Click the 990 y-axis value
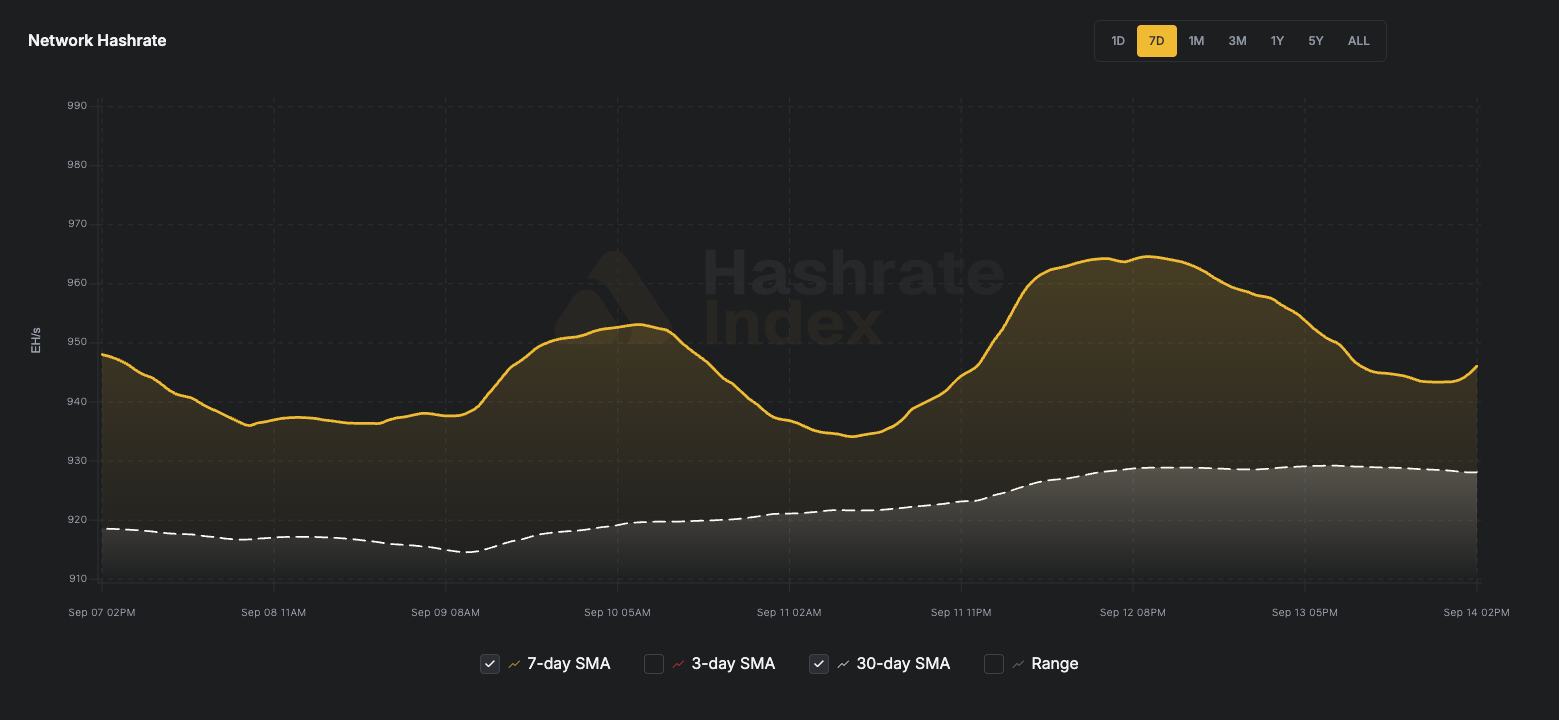This screenshot has height=720, width=1559. click(78, 106)
